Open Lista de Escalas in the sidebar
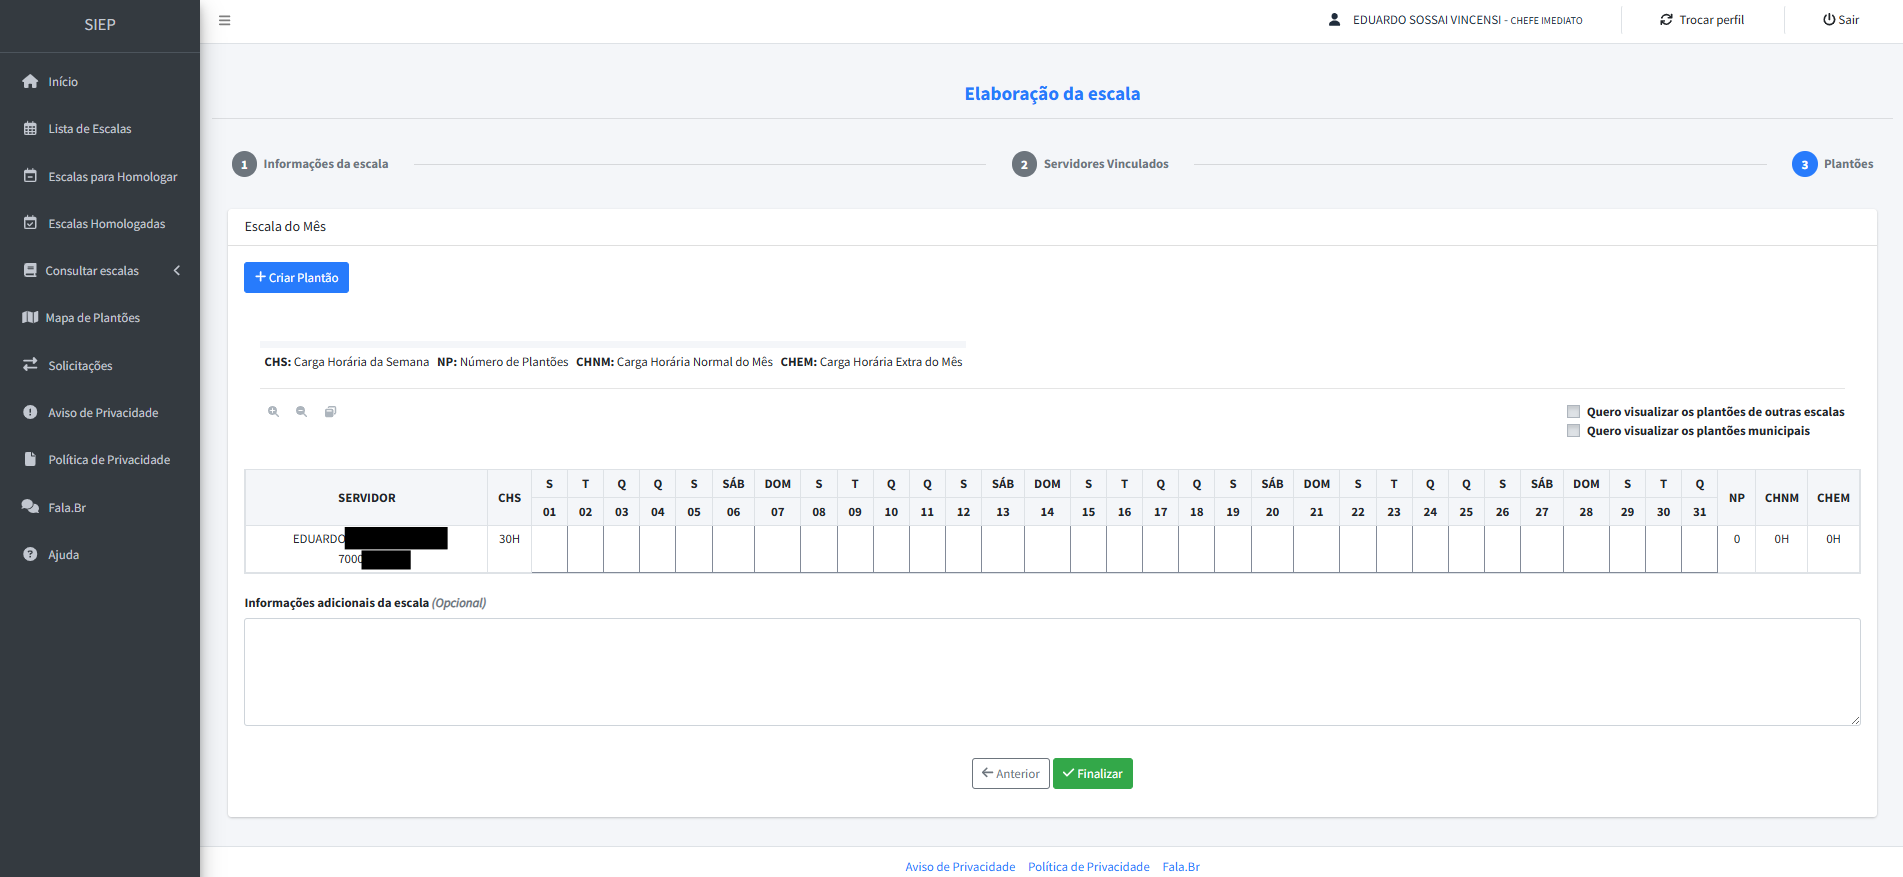The image size is (1903, 877). click(x=89, y=129)
